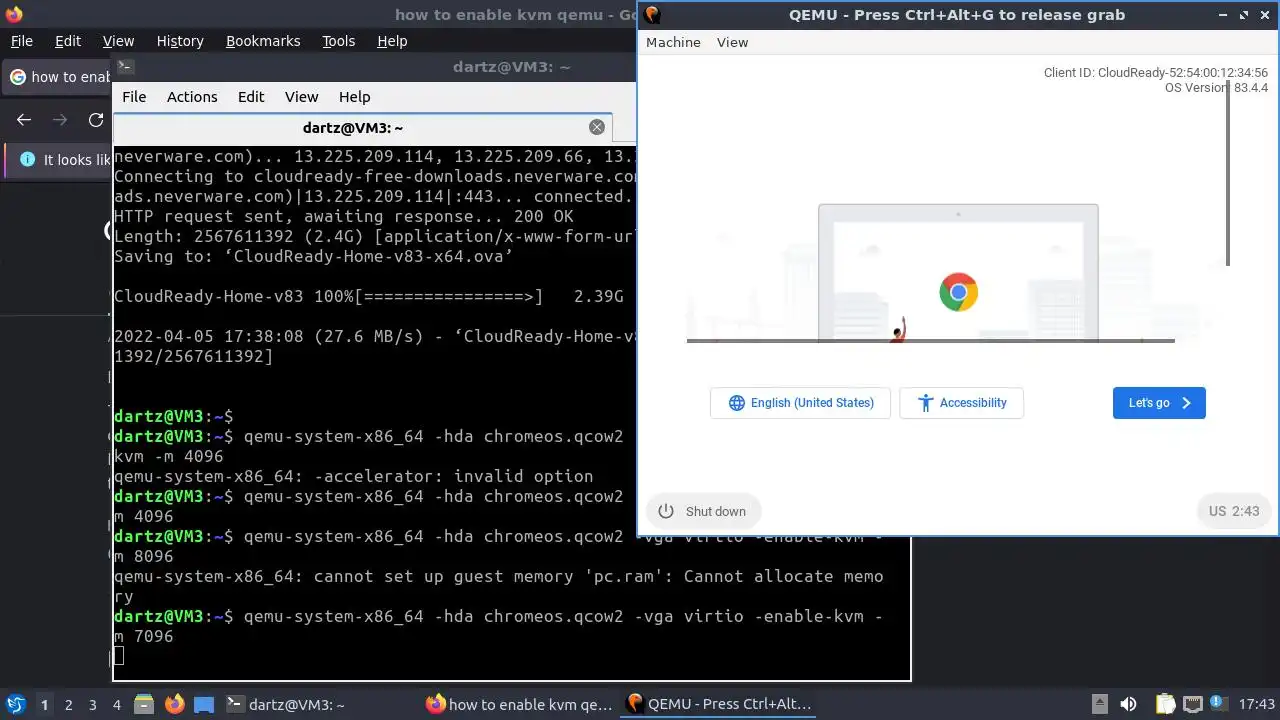Open Firefox Help menu at top

tap(392, 41)
